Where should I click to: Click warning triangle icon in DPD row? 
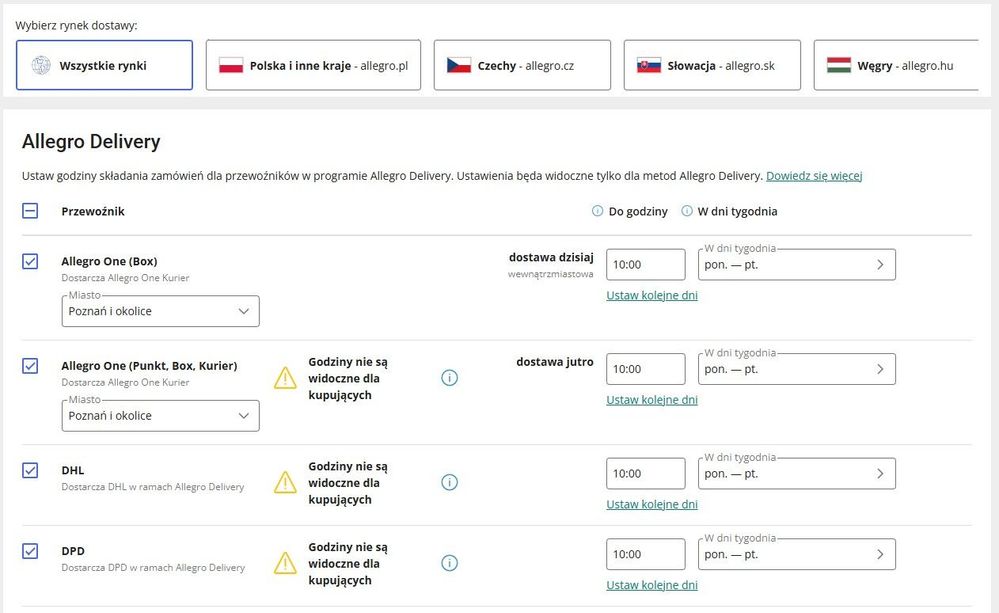[285, 563]
